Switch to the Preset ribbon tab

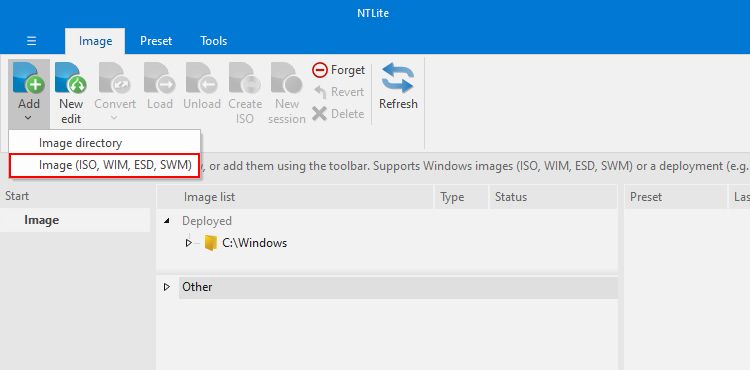pyautogui.click(x=156, y=41)
